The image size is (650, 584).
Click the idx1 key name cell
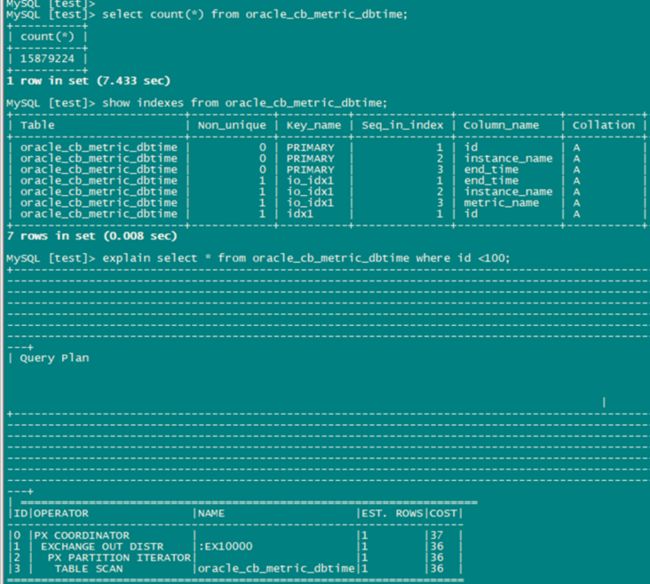click(299, 214)
